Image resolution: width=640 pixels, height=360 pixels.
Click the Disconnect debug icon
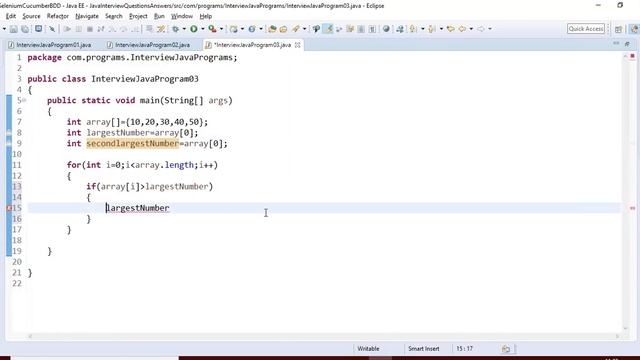pyautogui.click(x=101, y=29)
